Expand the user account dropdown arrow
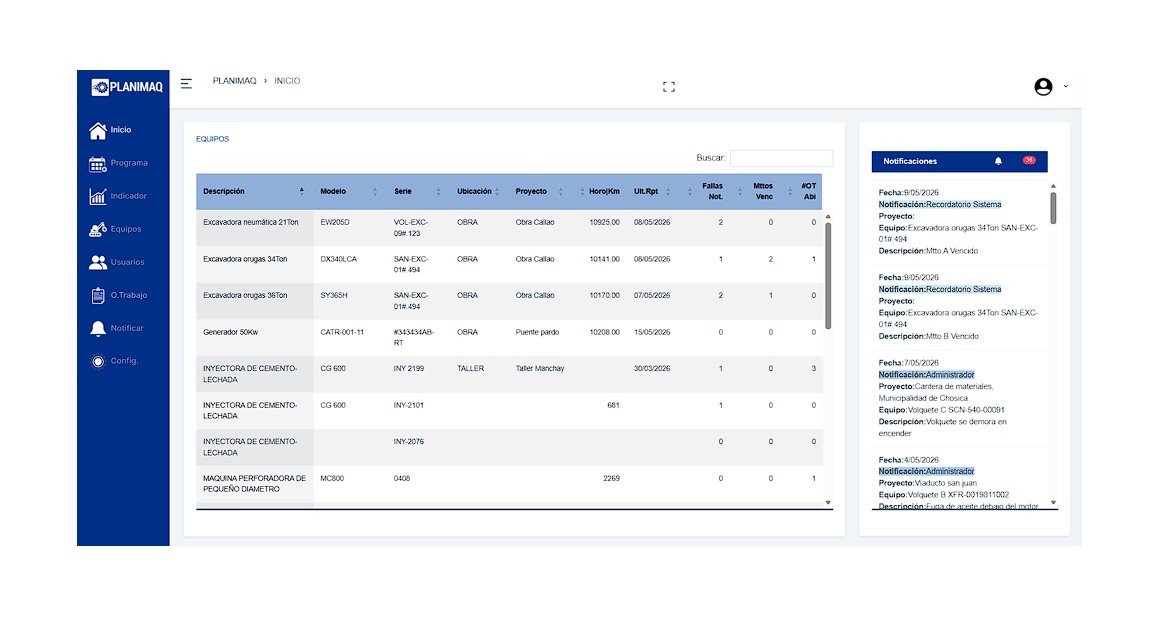Viewport: 1158px width, 628px height. tap(1065, 86)
